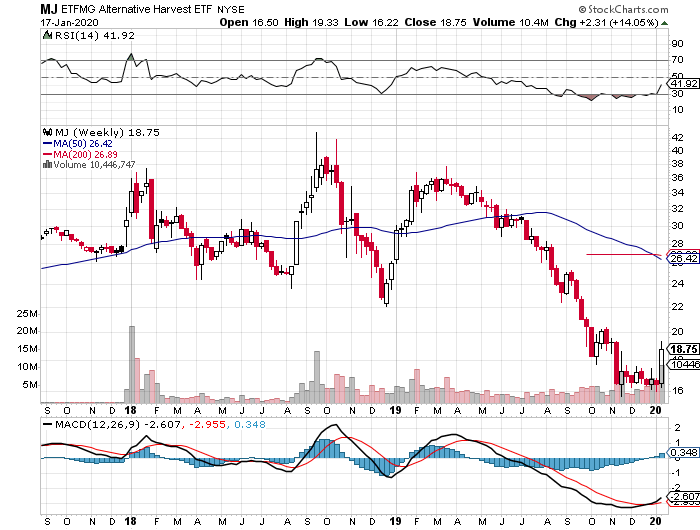Click the High 19.33 value
The height and width of the screenshot is (530, 700).
(x=312, y=22)
